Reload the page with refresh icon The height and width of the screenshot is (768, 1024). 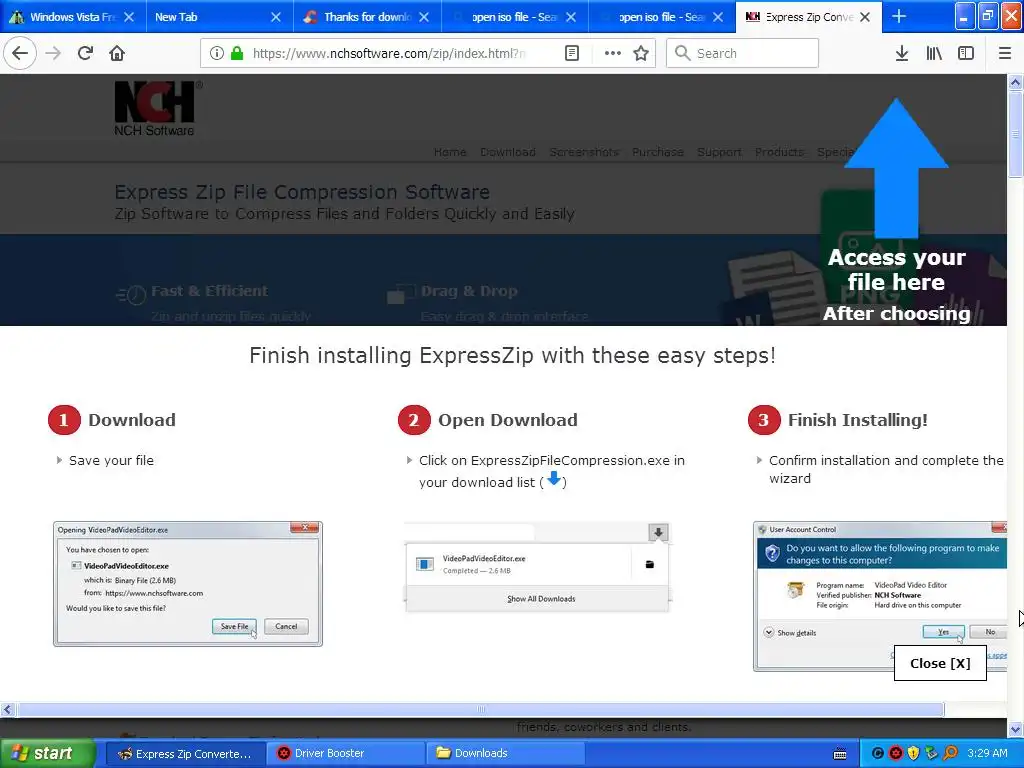tap(85, 53)
